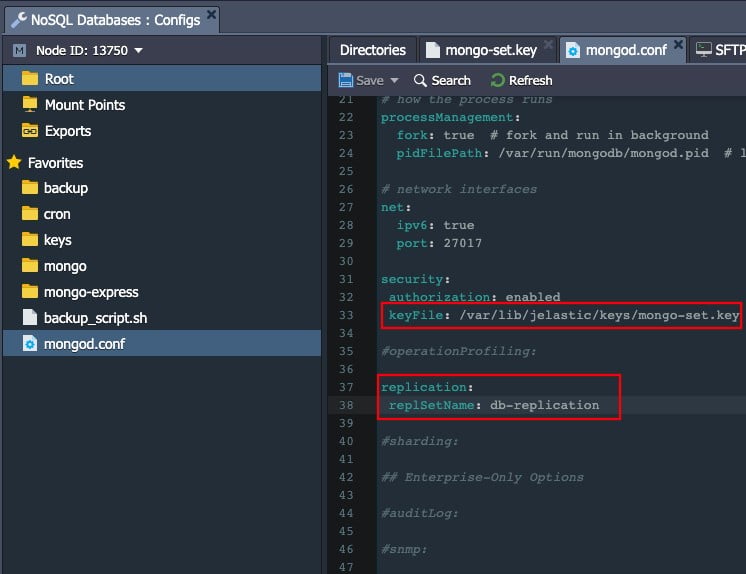Open the Root tree item

pyautogui.click(x=162, y=79)
